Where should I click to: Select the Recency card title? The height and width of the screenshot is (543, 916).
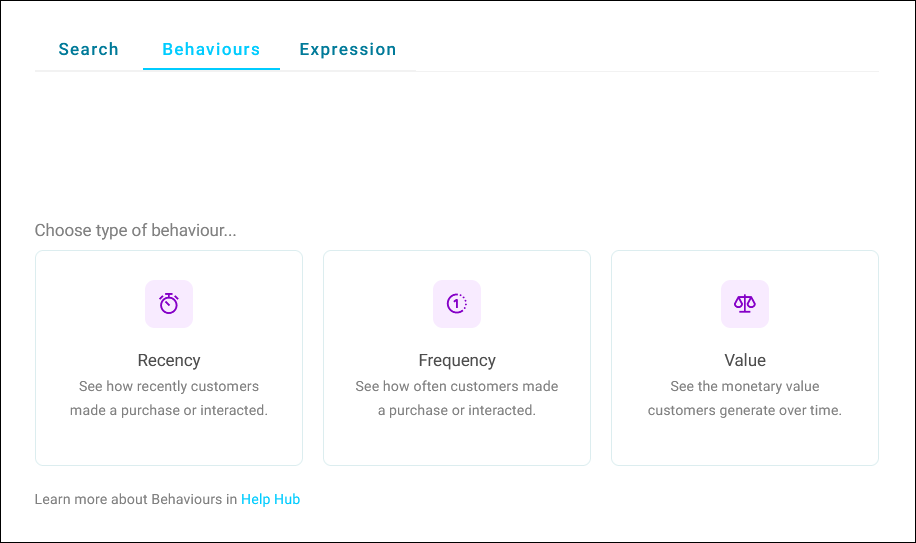169,360
